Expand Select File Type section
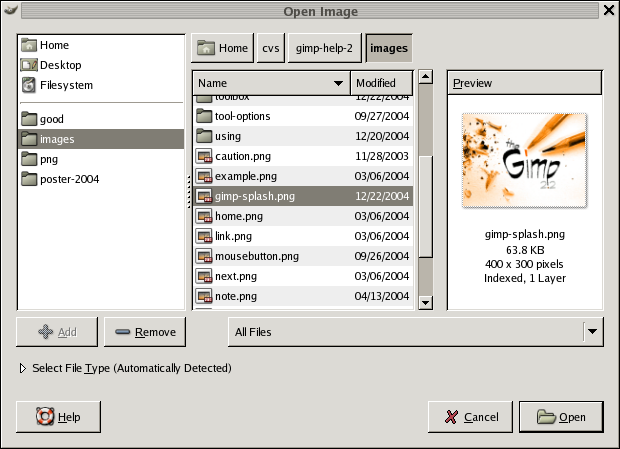The height and width of the screenshot is (449, 620). (24, 368)
